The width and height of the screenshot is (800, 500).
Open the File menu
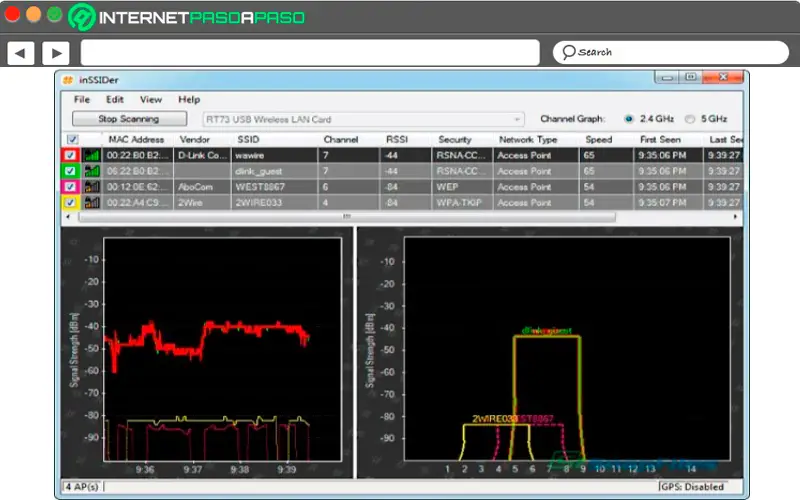pos(82,99)
